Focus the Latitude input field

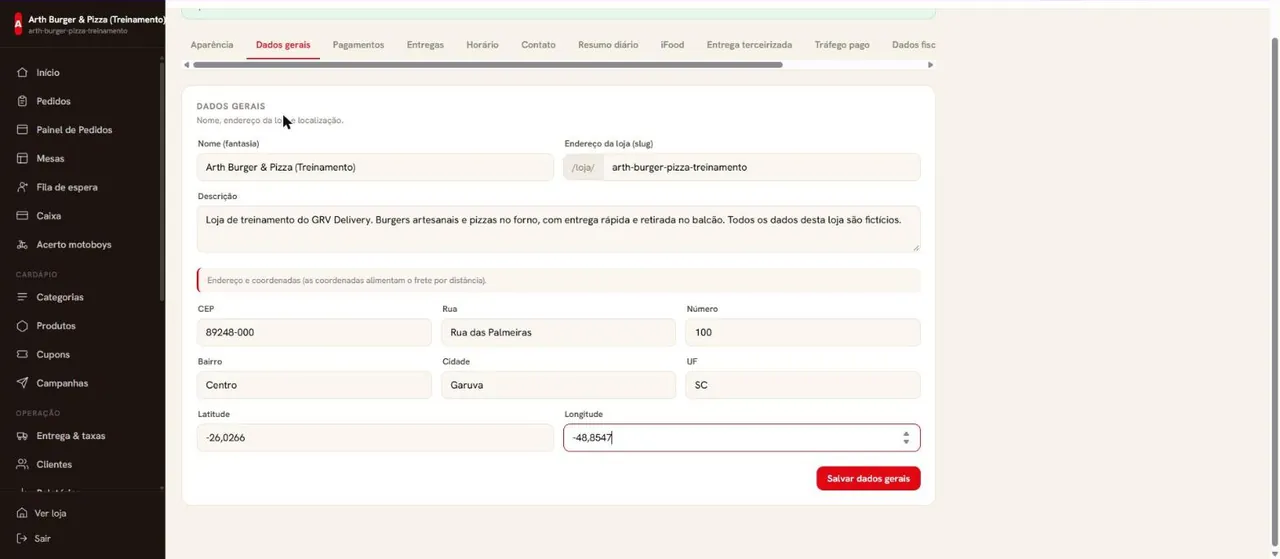pyautogui.click(x=375, y=438)
